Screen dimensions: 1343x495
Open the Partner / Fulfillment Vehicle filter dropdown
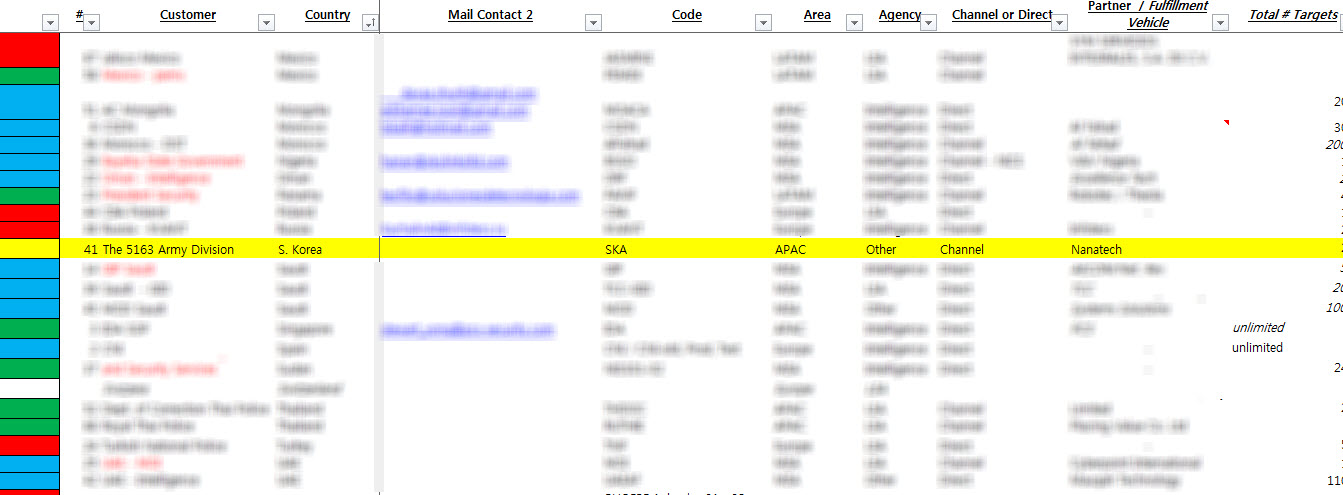(x=1219, y=22)
